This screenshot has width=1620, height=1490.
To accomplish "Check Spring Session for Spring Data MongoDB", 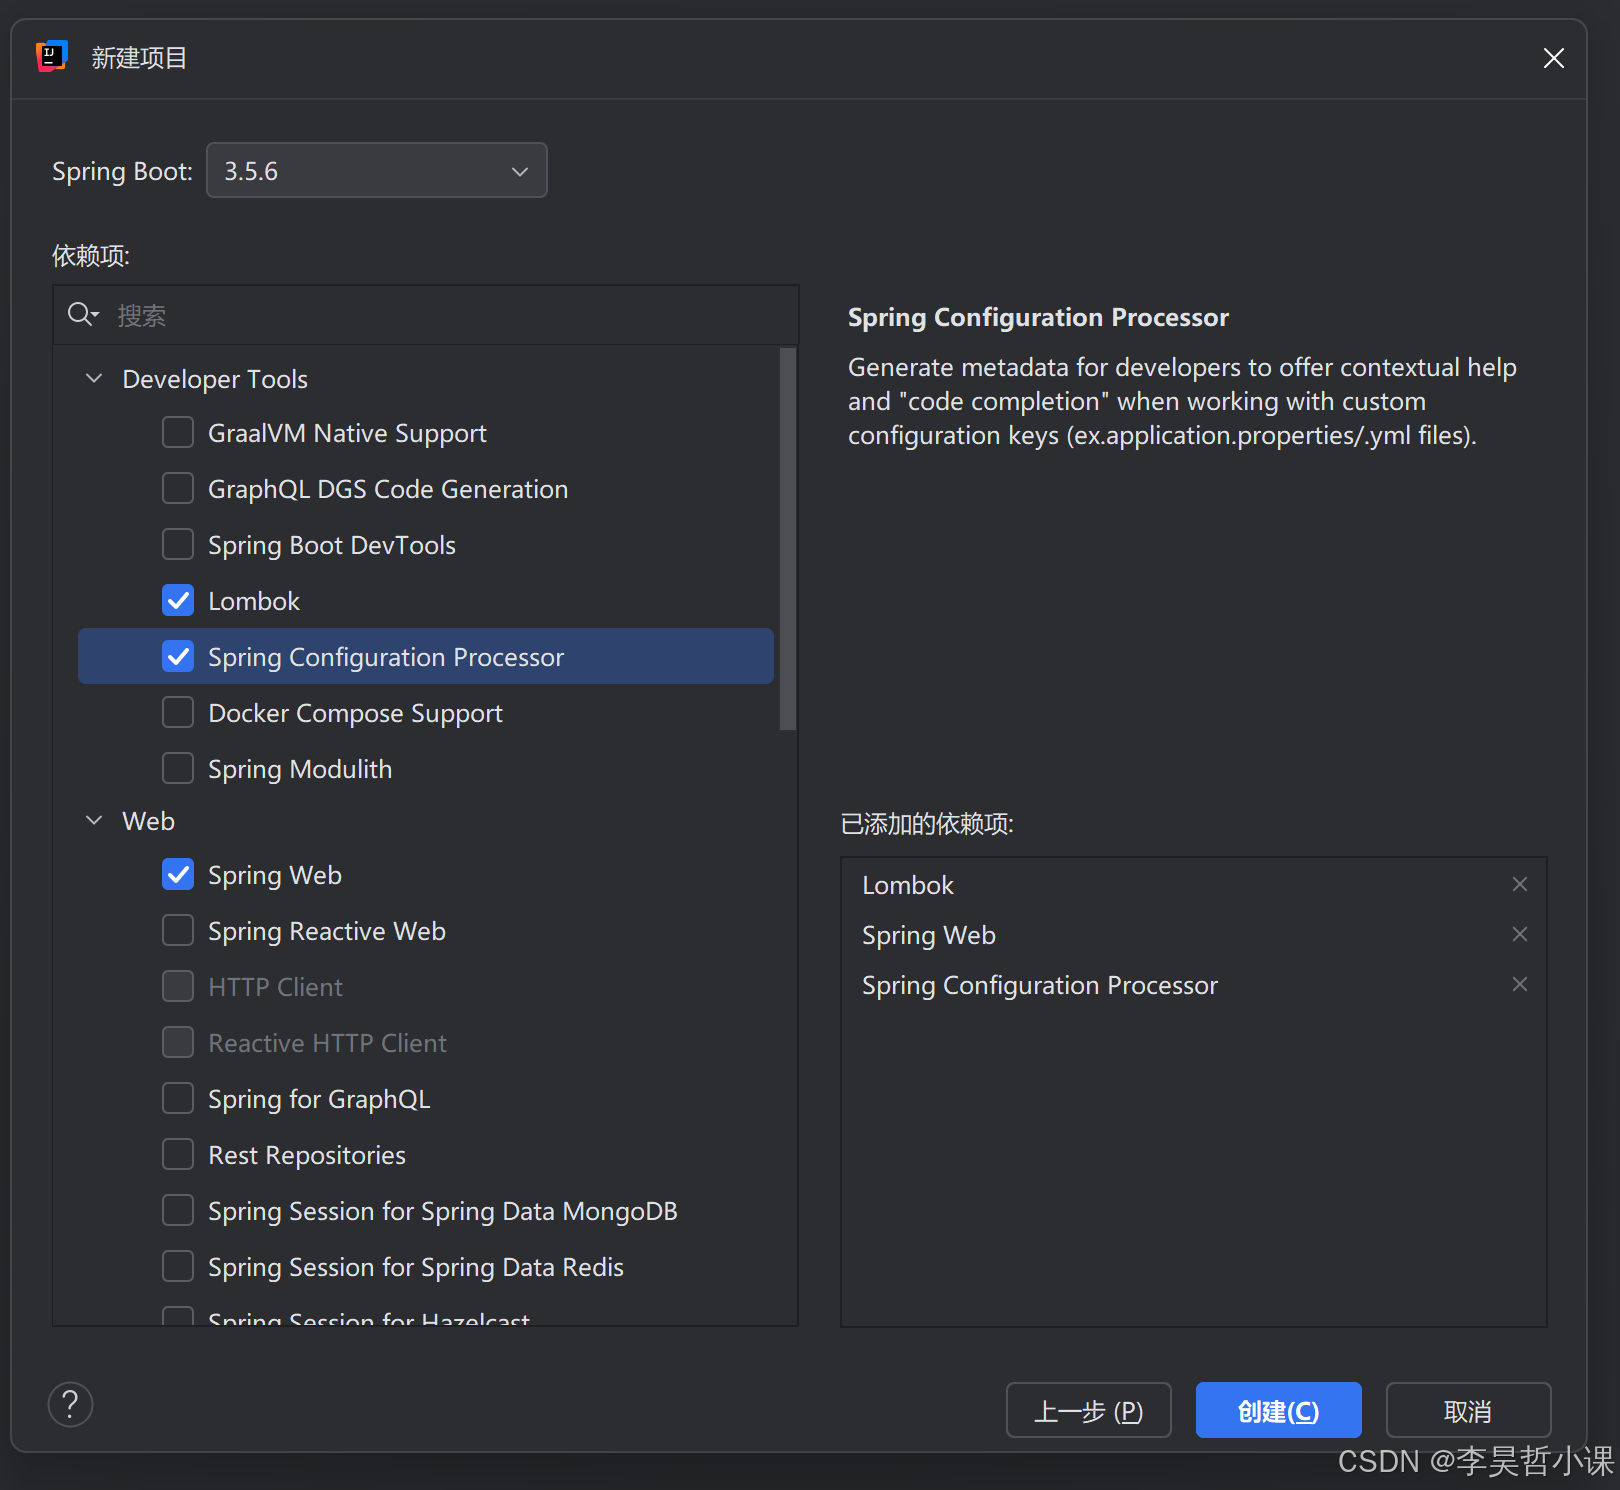I will [x=178, y=1211].
